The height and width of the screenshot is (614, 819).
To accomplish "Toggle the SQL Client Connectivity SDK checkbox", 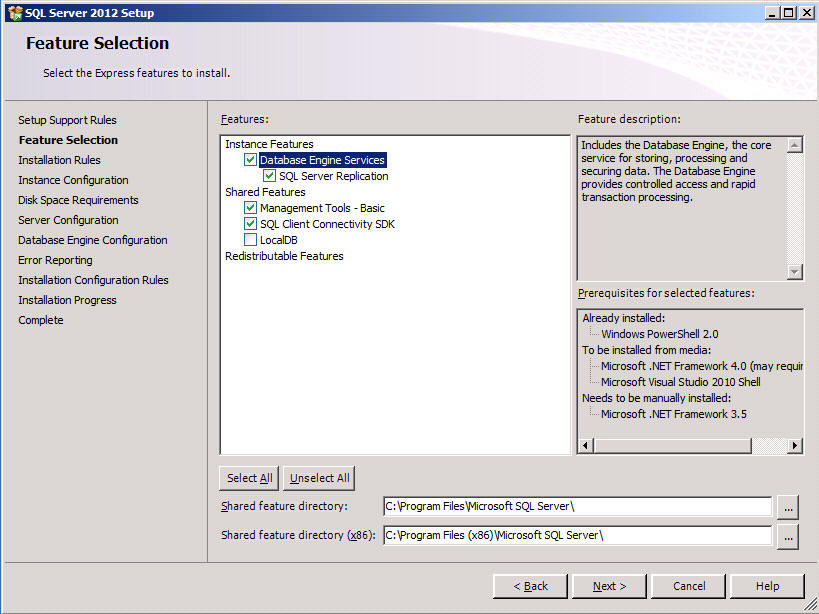I will click(250, 224).
